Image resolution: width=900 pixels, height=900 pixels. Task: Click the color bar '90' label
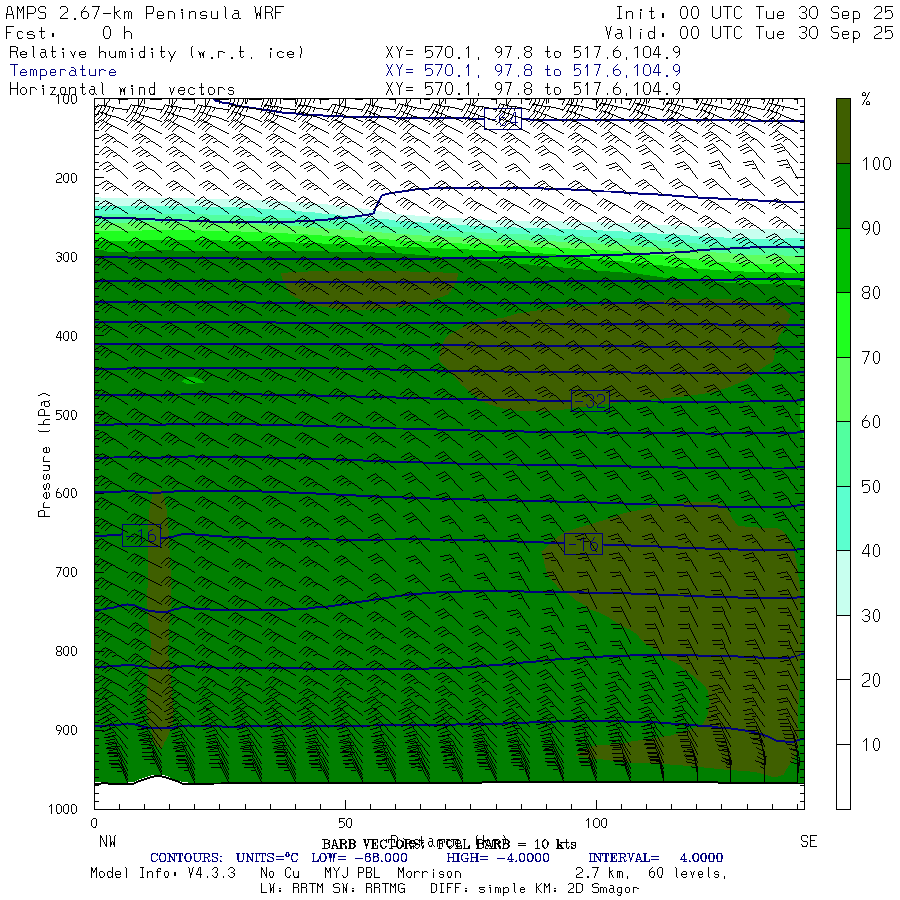click(871, 228)
